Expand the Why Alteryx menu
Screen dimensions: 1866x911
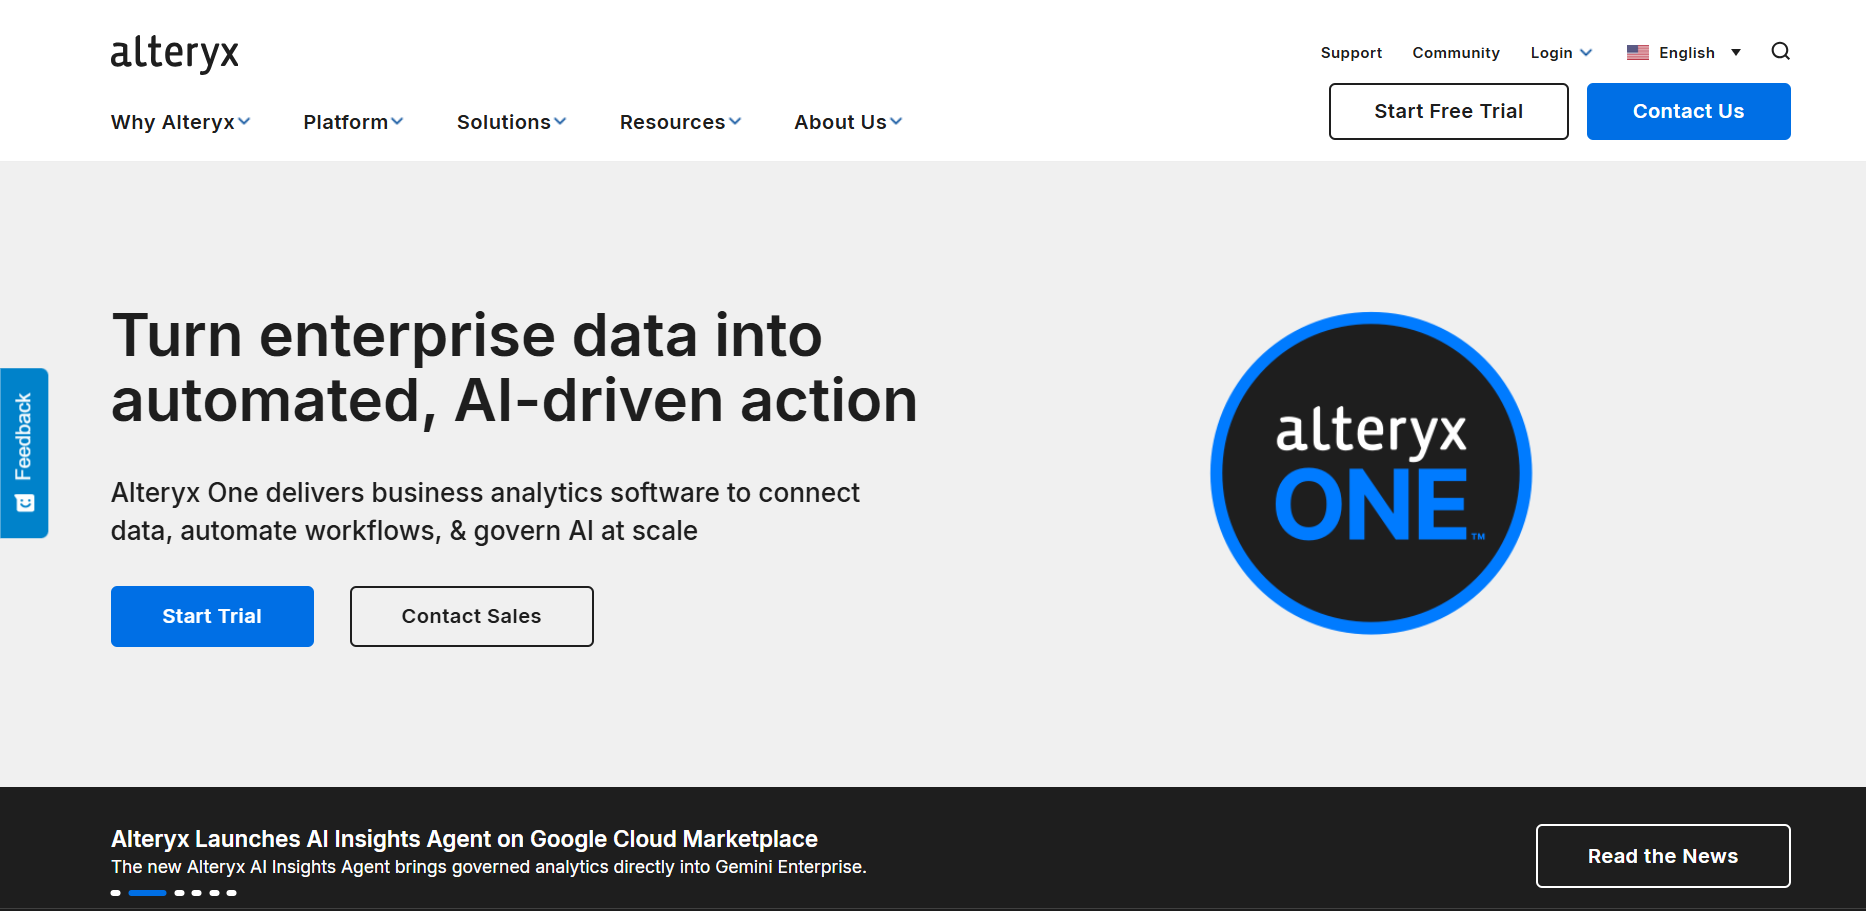tap(180, 122)
